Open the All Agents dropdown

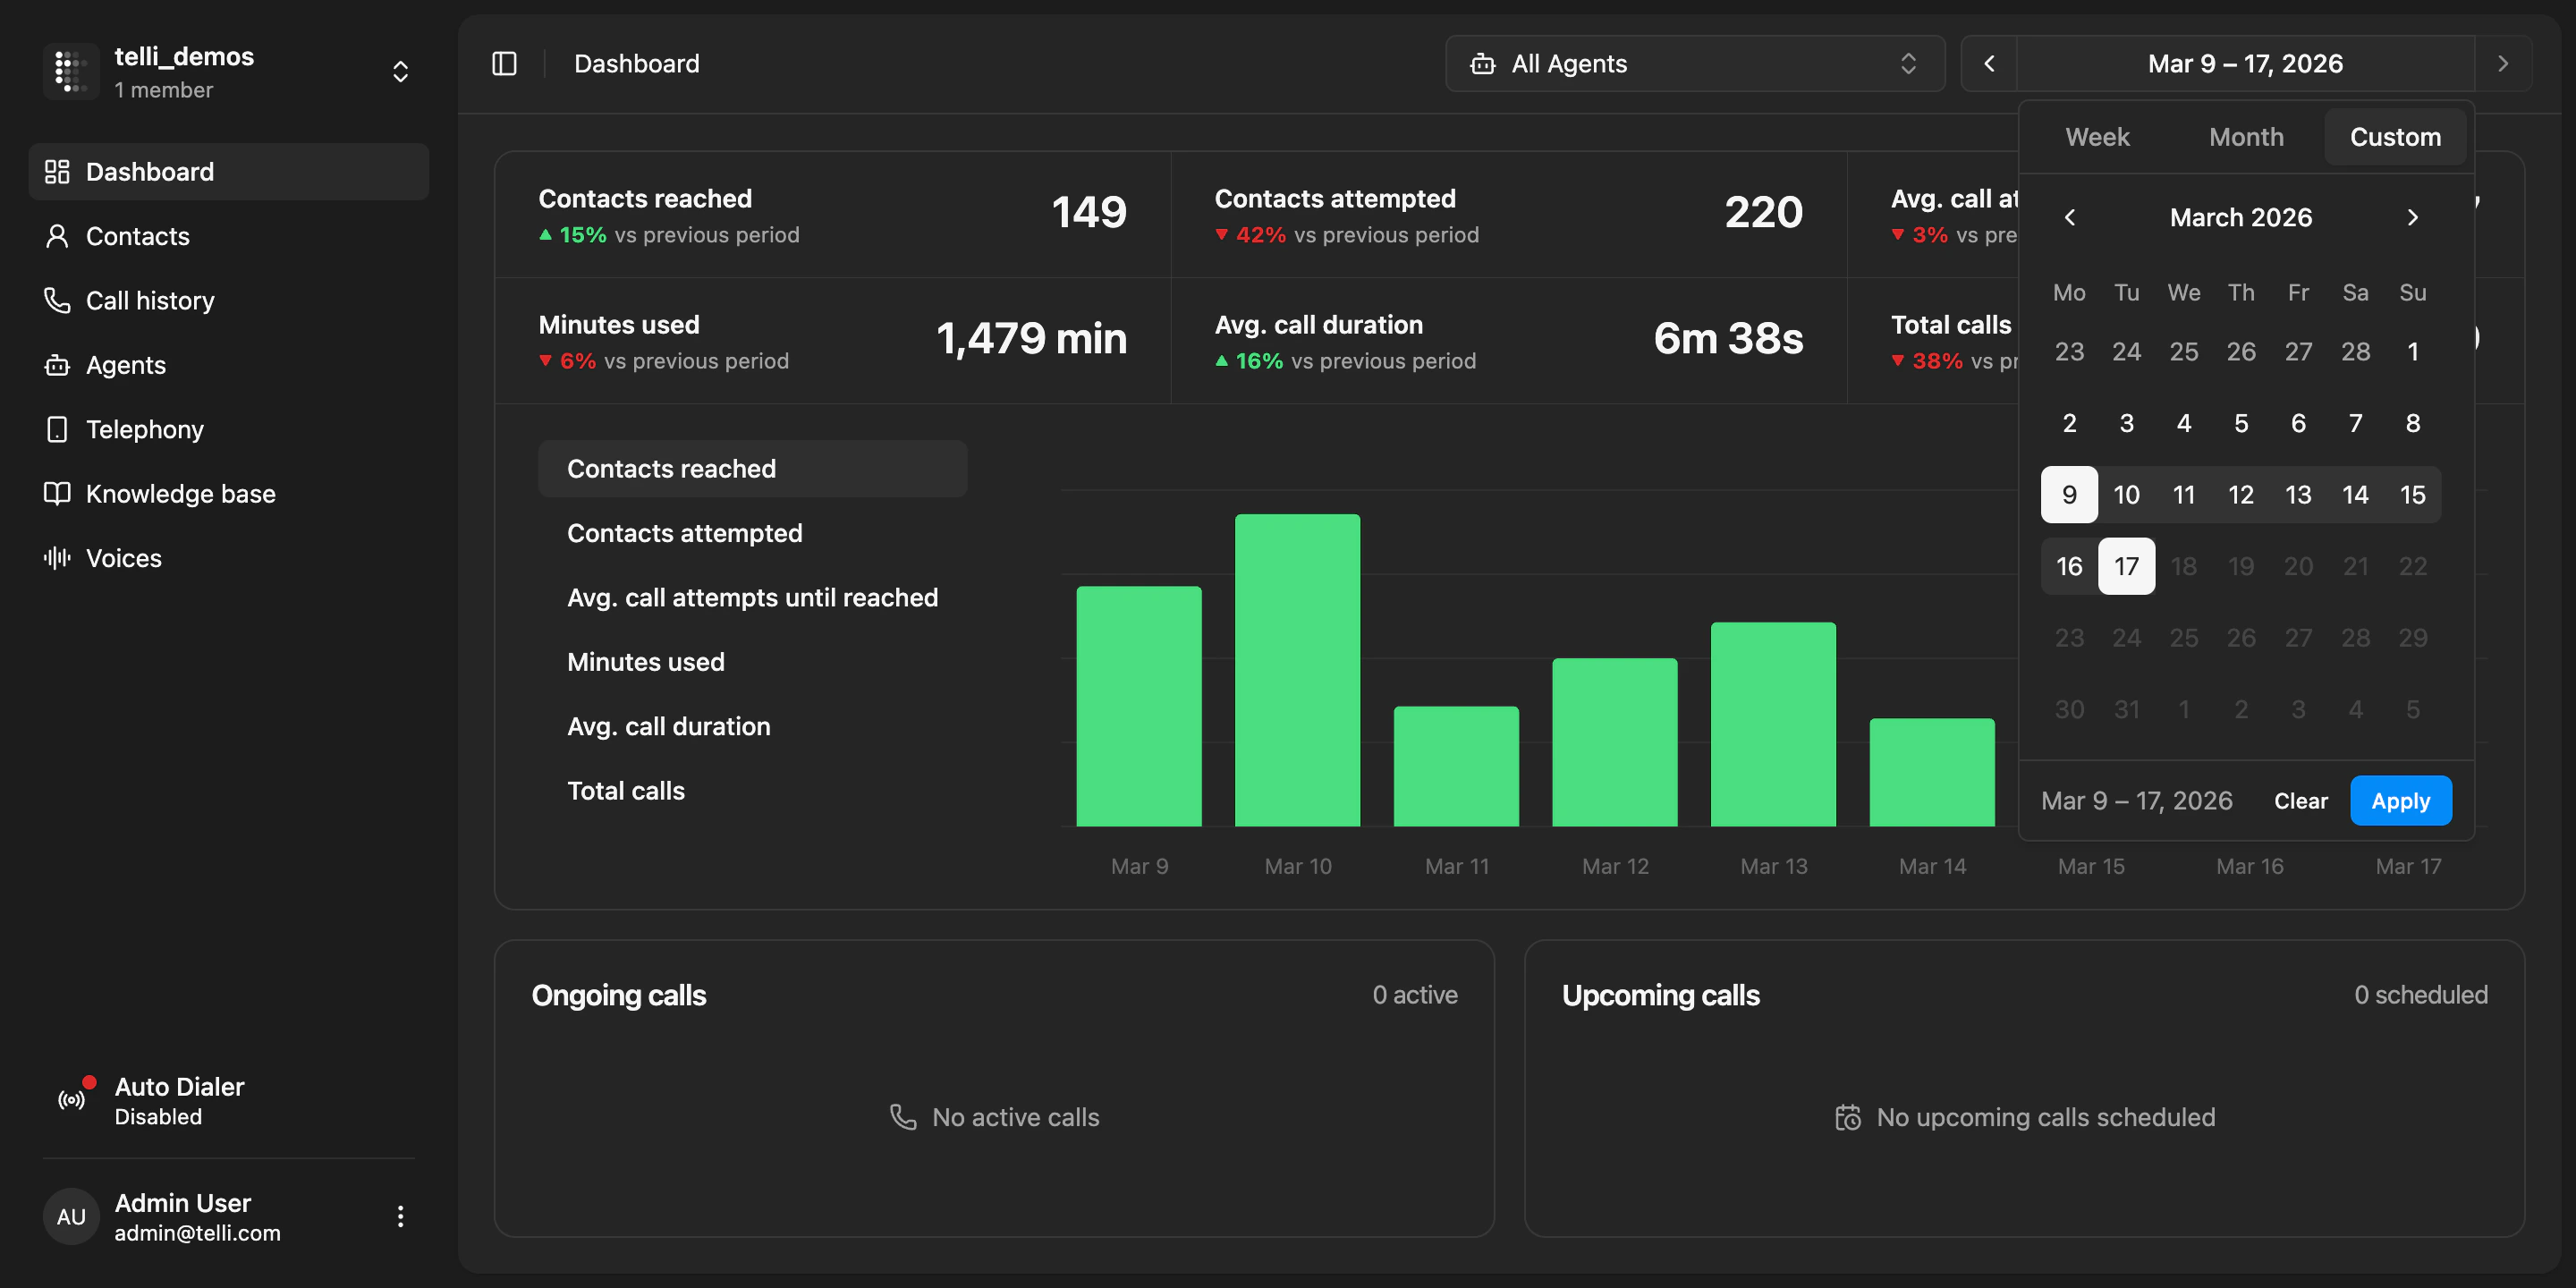[x=1694, y=63]
